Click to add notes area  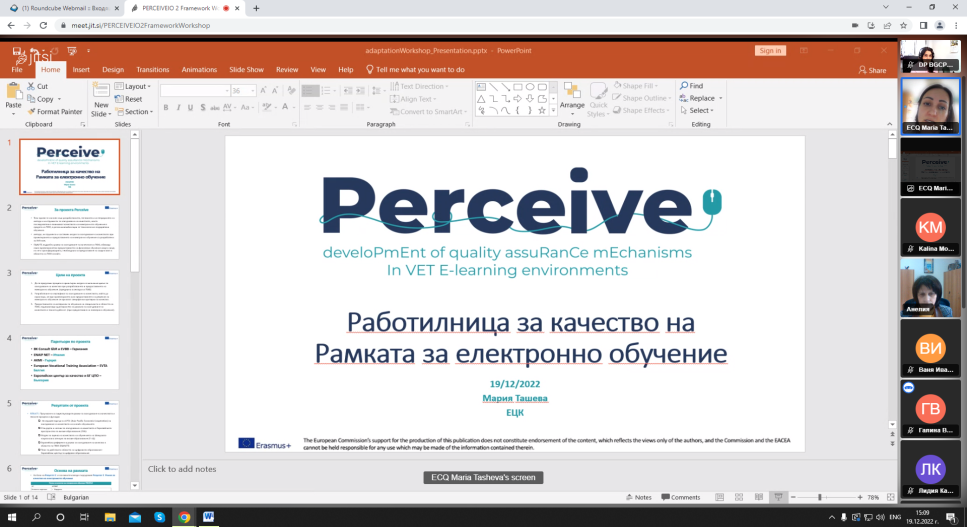point(182,469)
